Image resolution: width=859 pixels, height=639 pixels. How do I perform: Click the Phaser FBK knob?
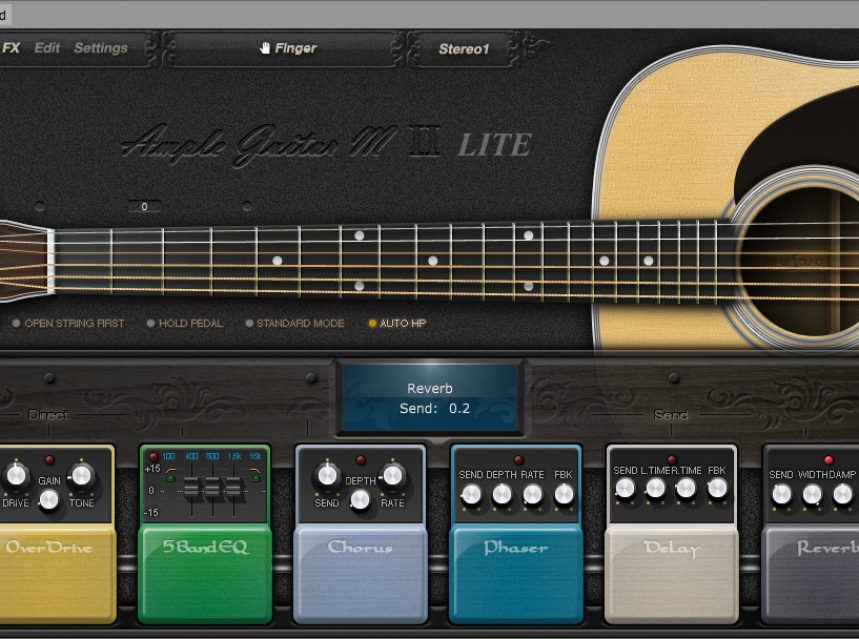click(563, 495)
